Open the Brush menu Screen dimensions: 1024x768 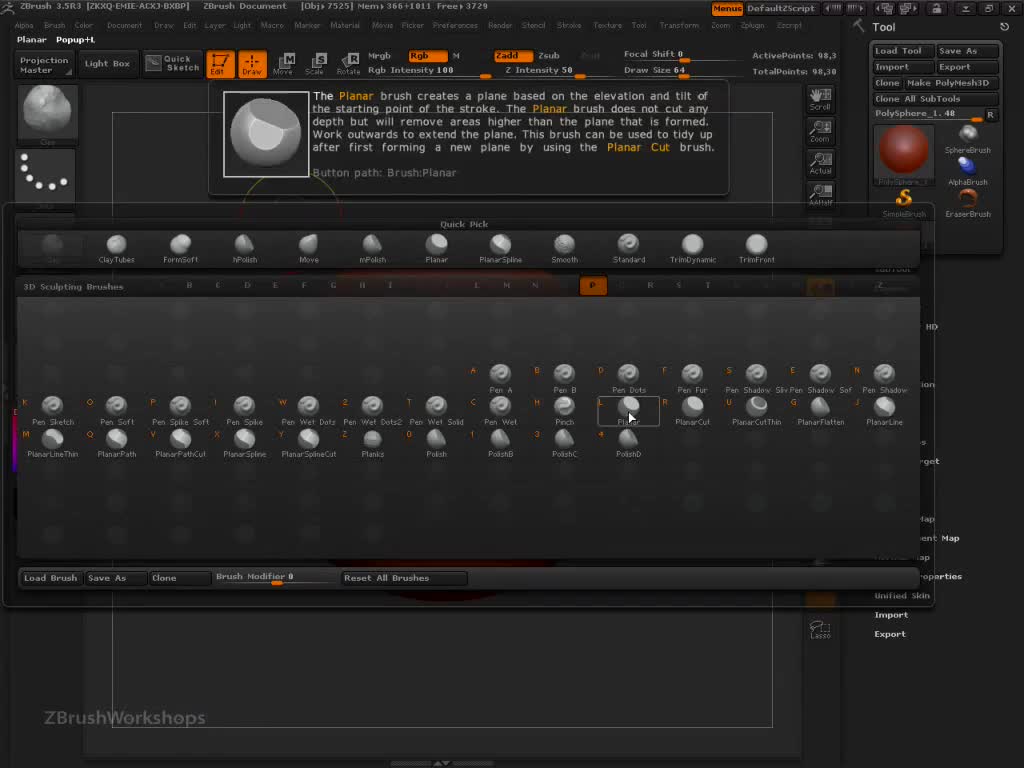[54, 25]
